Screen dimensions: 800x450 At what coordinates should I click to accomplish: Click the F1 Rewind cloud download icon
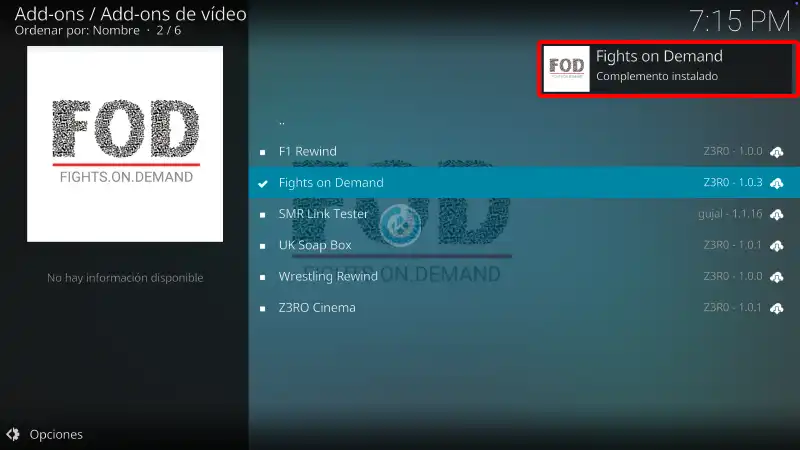coord(777,152)
